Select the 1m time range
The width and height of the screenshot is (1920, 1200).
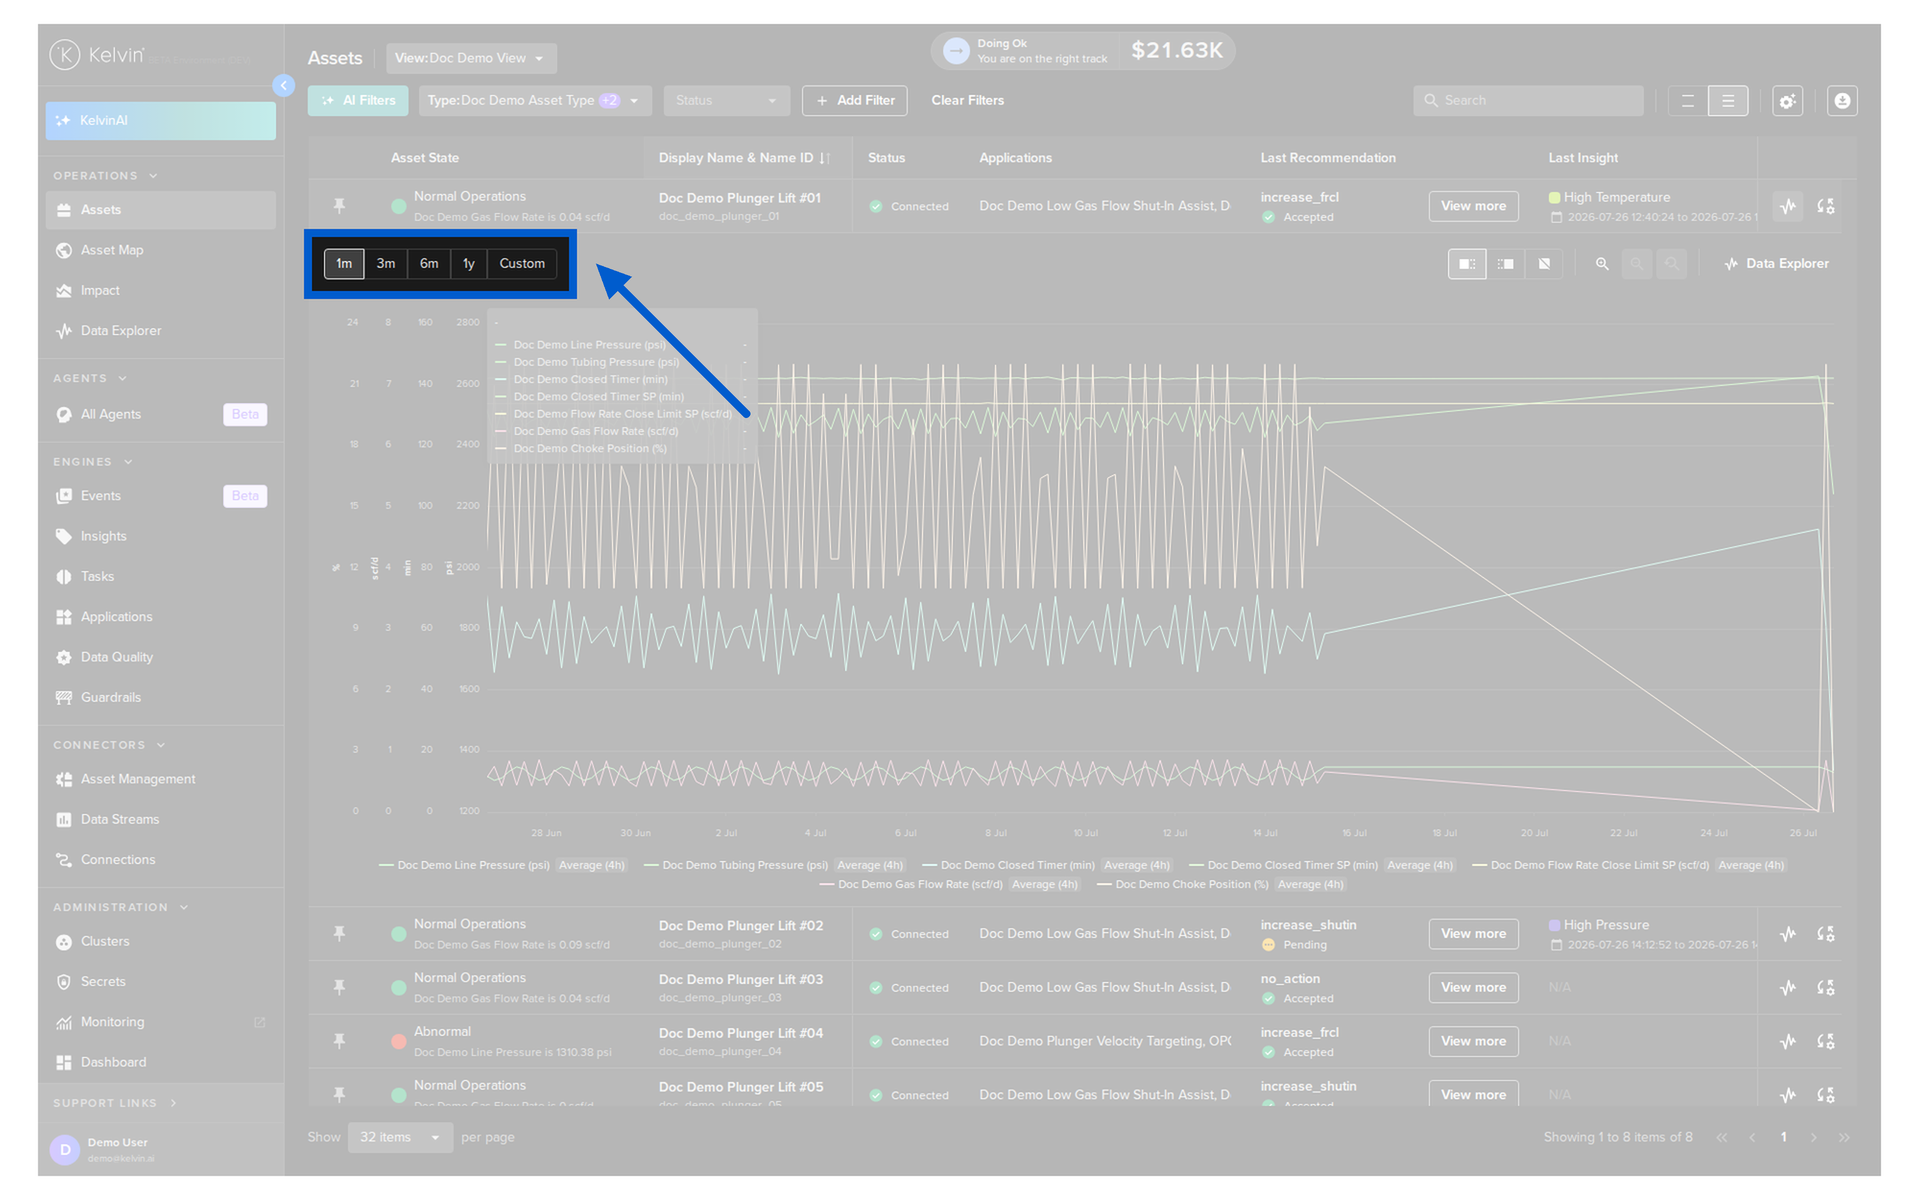click(x=344, y=263)
